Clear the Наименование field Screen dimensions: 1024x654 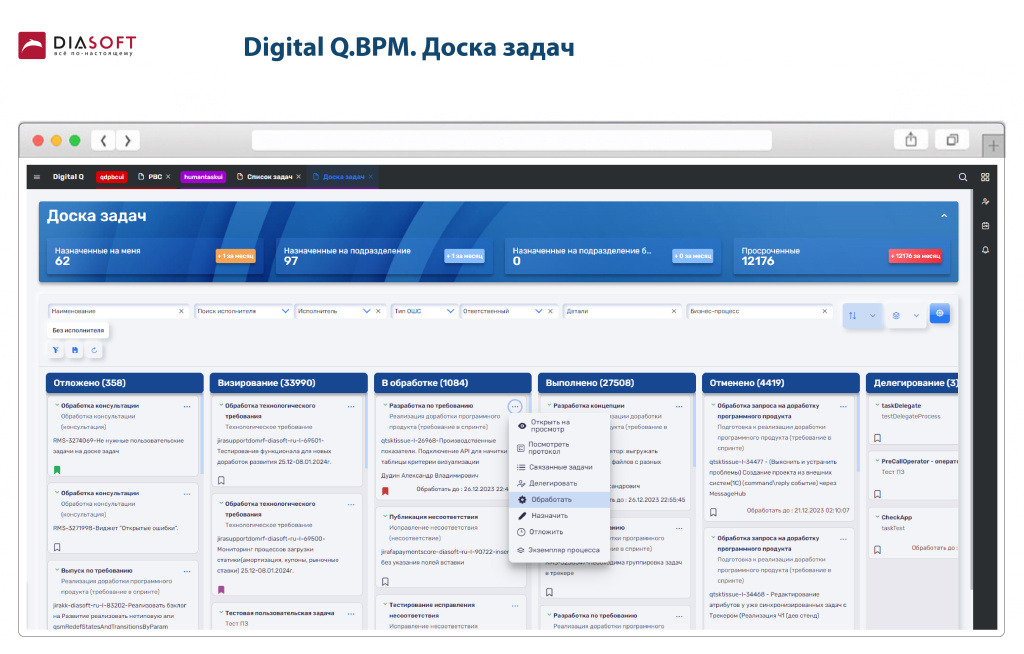[x=181, y=312]
